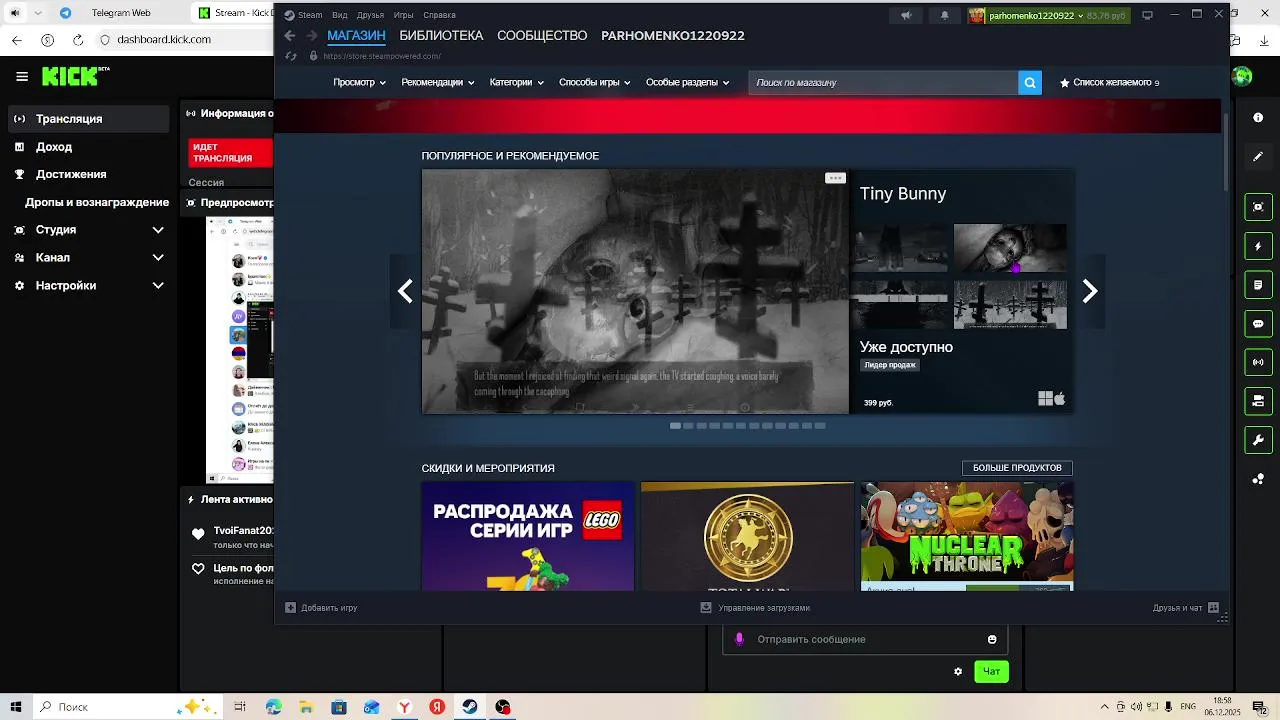Viewport: 1280px width, 720px height.
Task: Open the Рекомендации dropdown
Action: click(x=437, y=82)
